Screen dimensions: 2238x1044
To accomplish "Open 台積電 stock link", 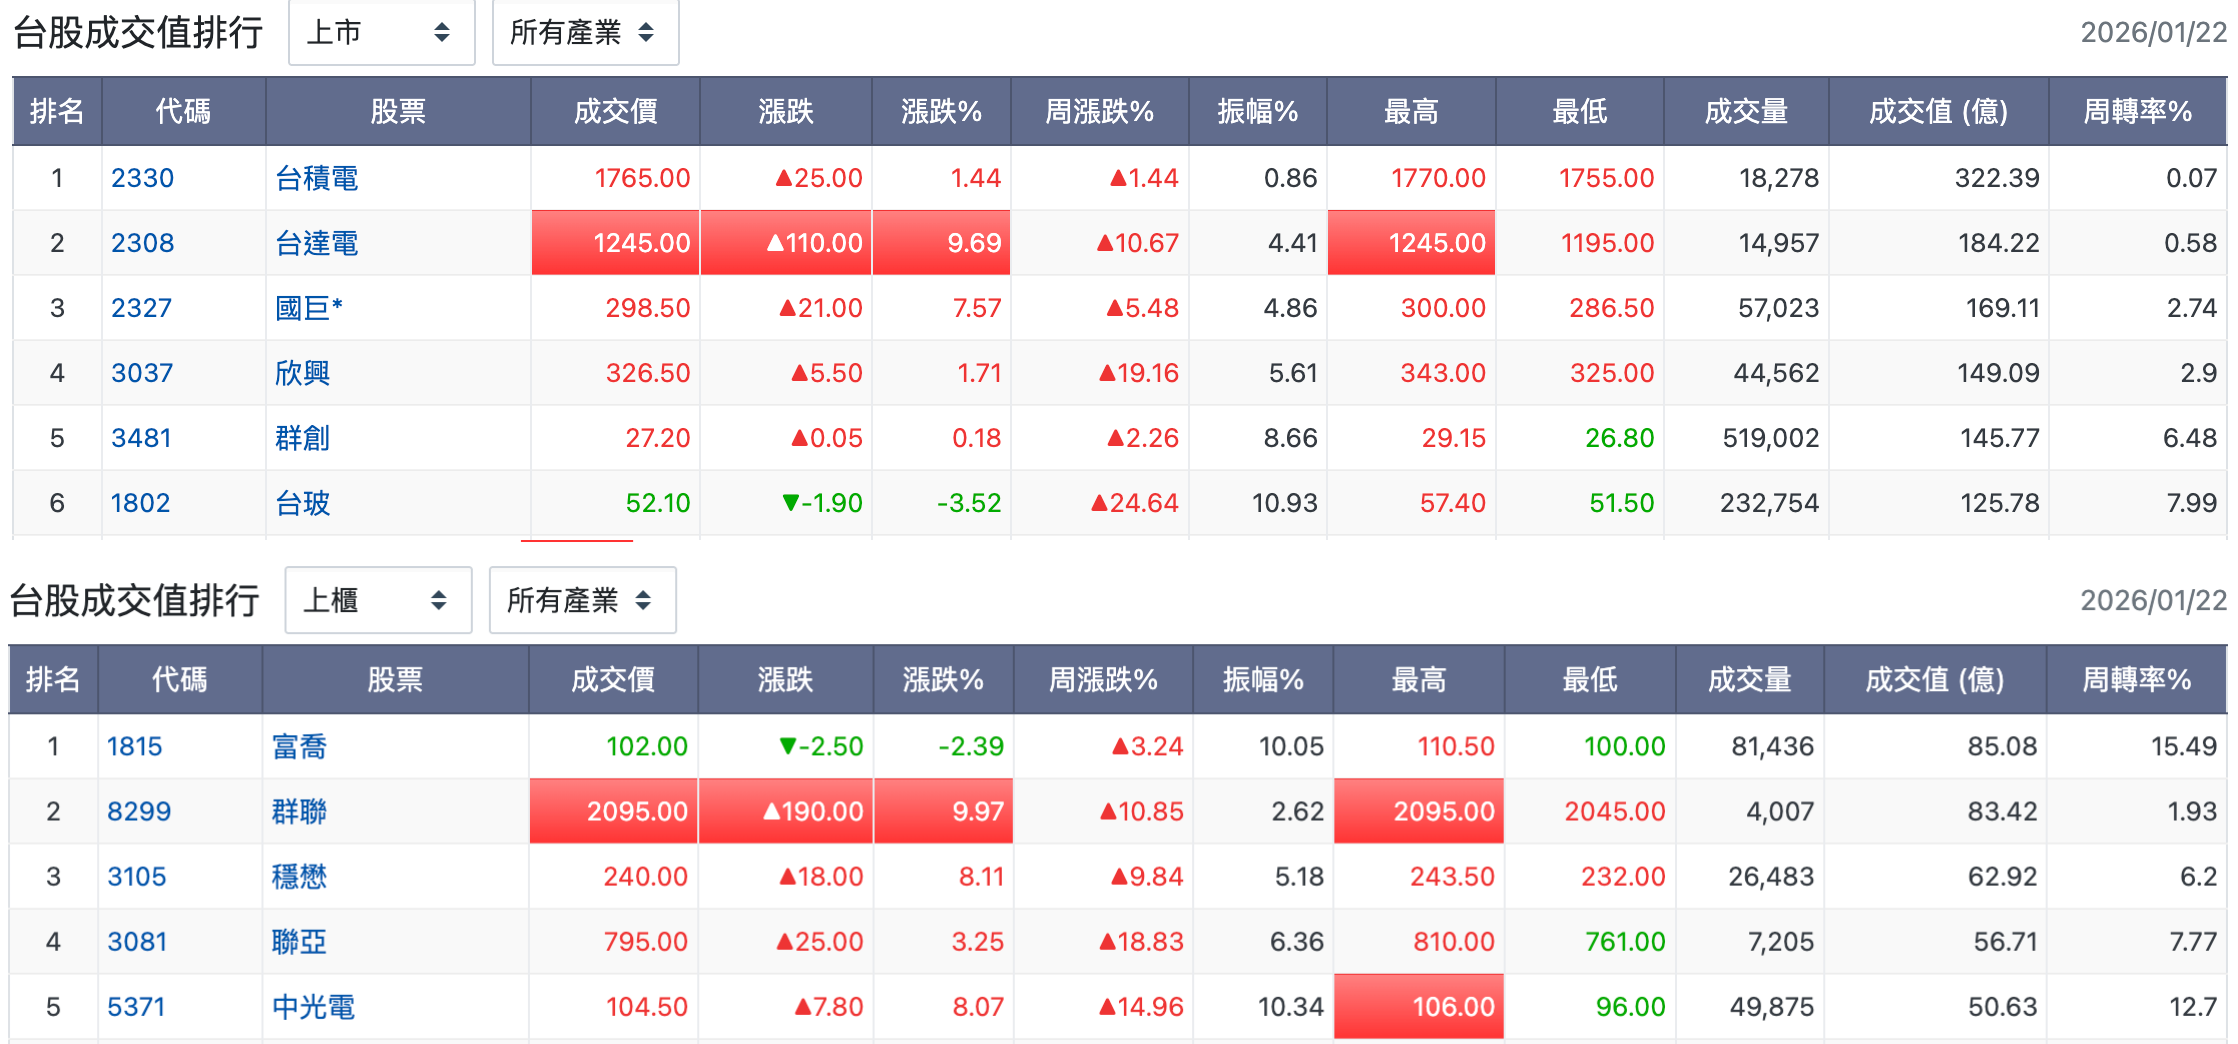I will tap(316, 178).
